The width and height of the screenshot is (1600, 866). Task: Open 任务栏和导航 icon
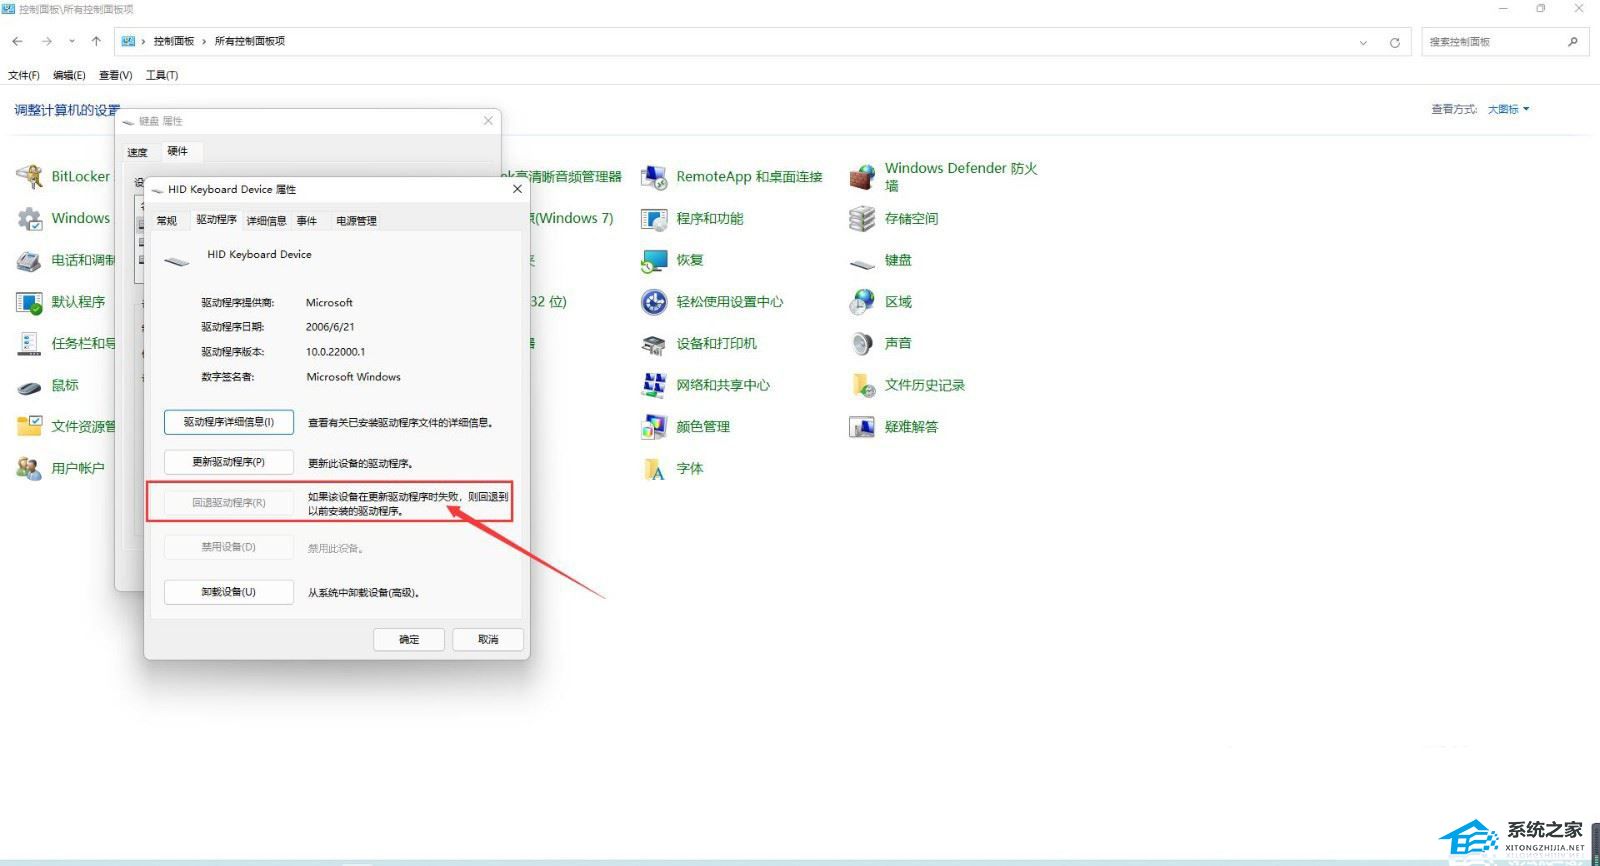coord(30,344)
